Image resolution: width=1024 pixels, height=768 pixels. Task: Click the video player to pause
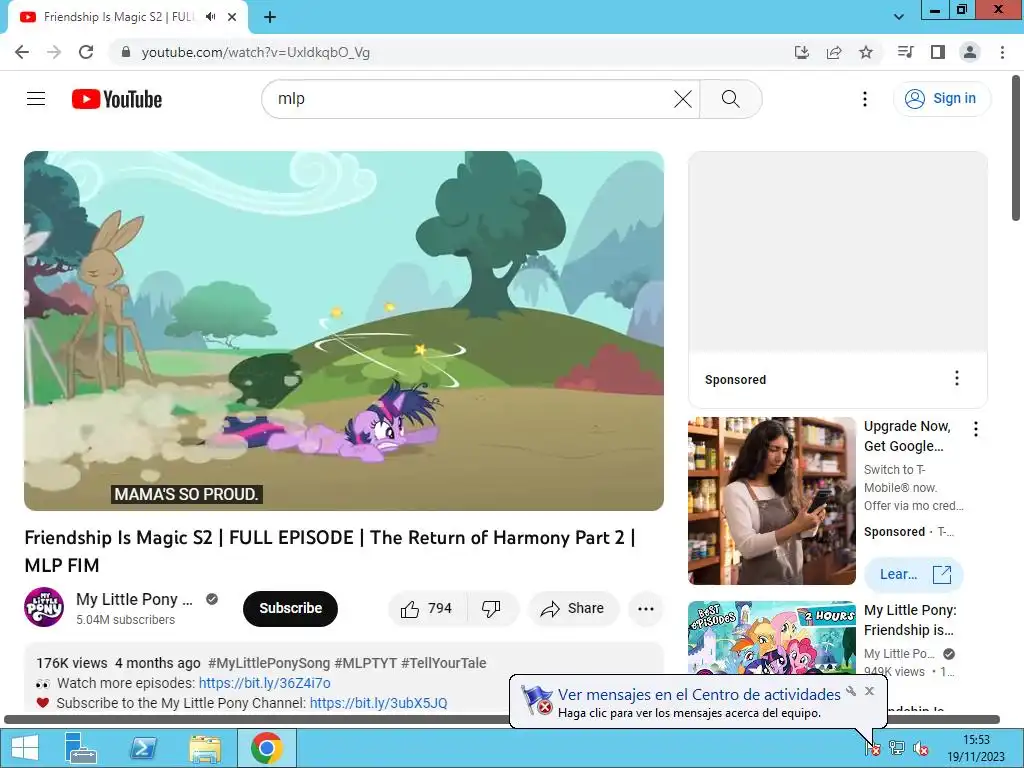click(344, 330)
